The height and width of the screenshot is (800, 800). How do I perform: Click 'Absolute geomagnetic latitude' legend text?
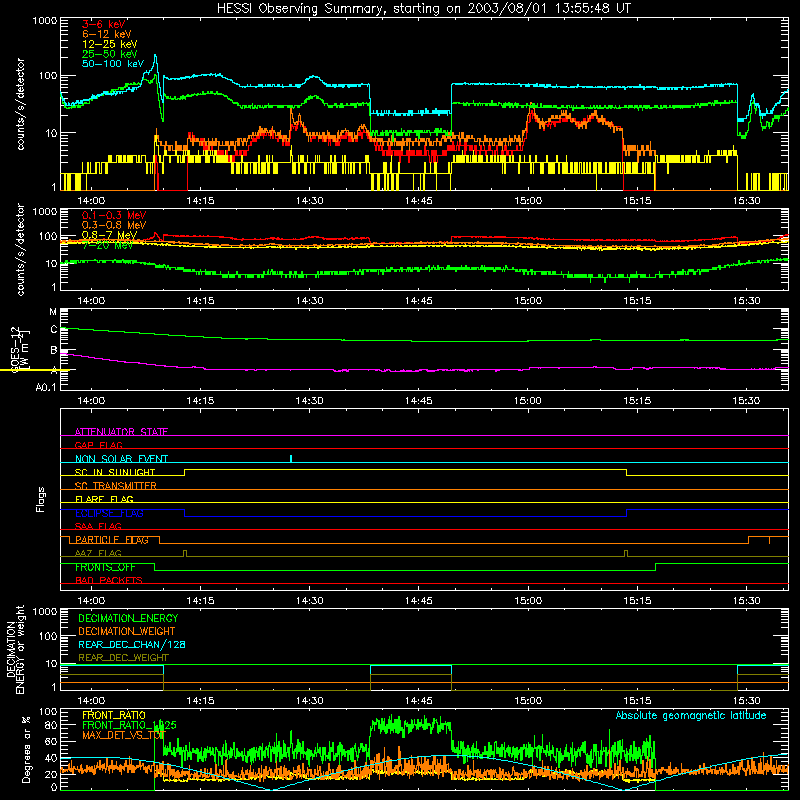(691, 715)
